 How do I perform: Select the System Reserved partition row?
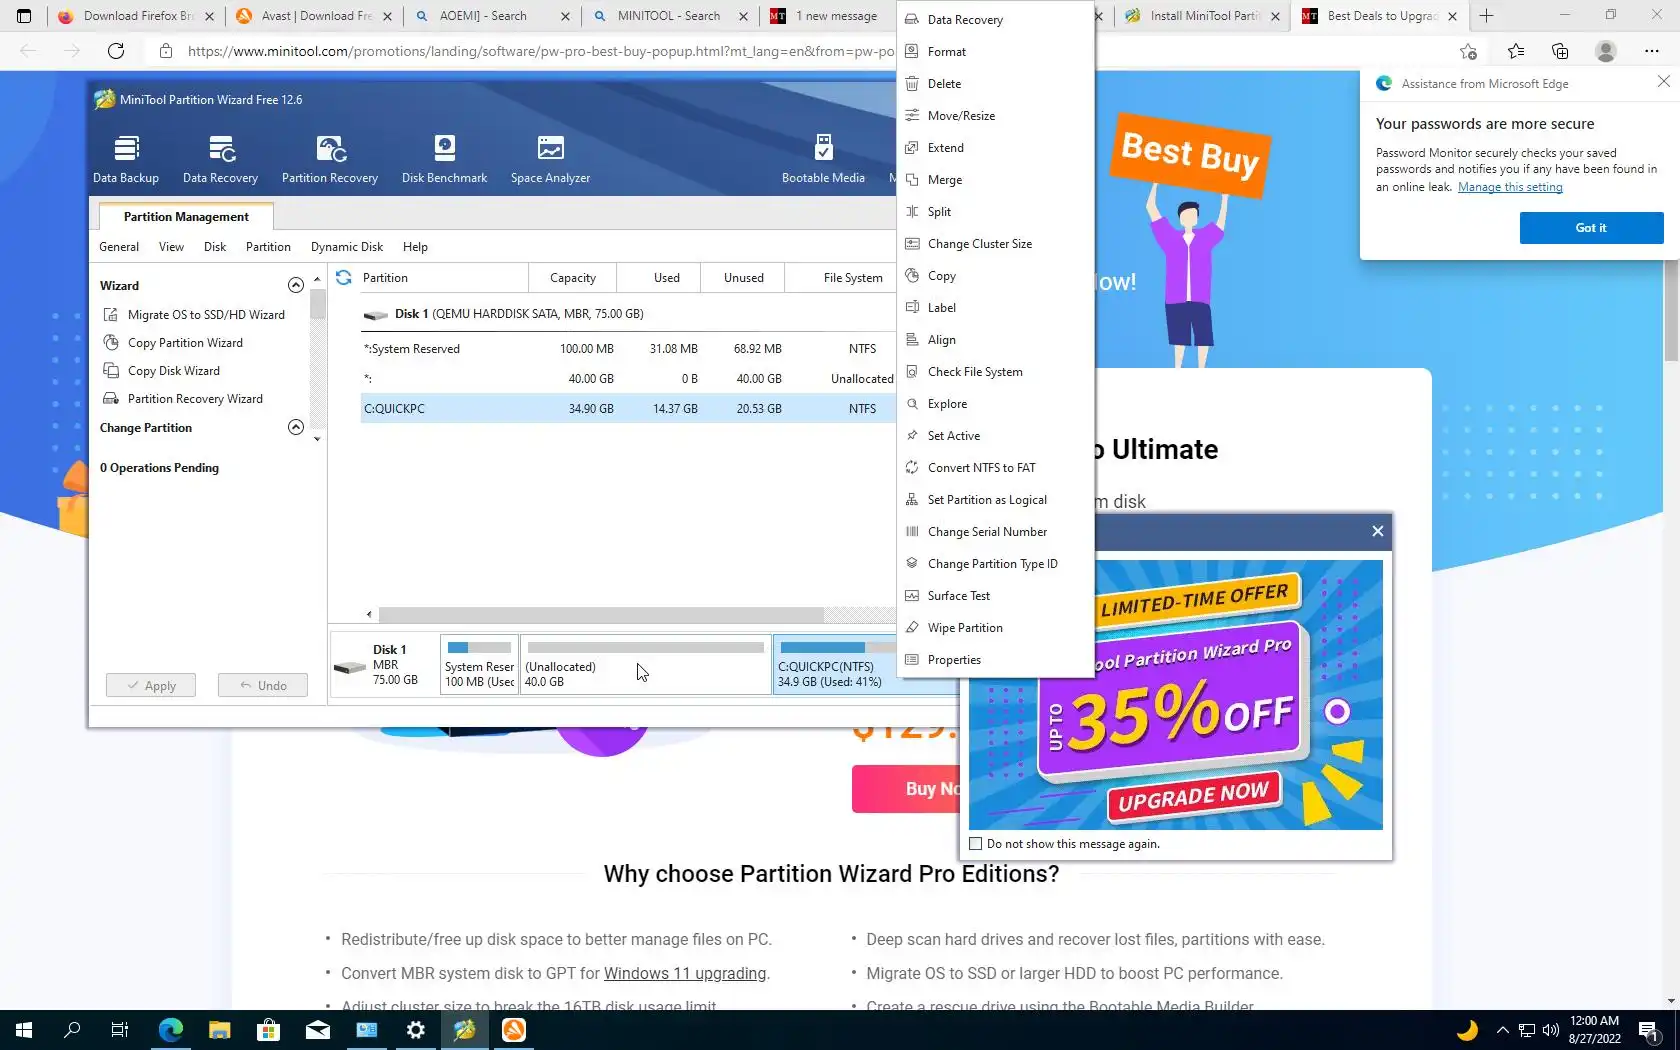click(628, 349)
